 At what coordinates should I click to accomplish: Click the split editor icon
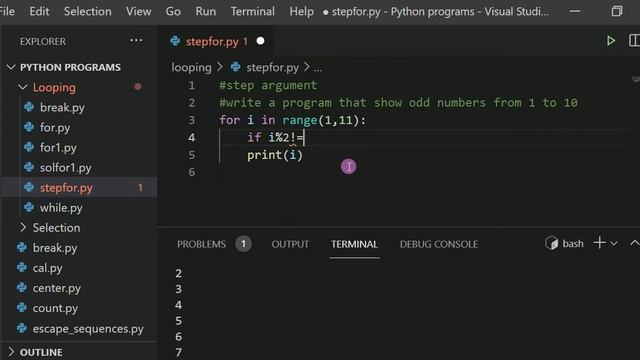[634, 41]
